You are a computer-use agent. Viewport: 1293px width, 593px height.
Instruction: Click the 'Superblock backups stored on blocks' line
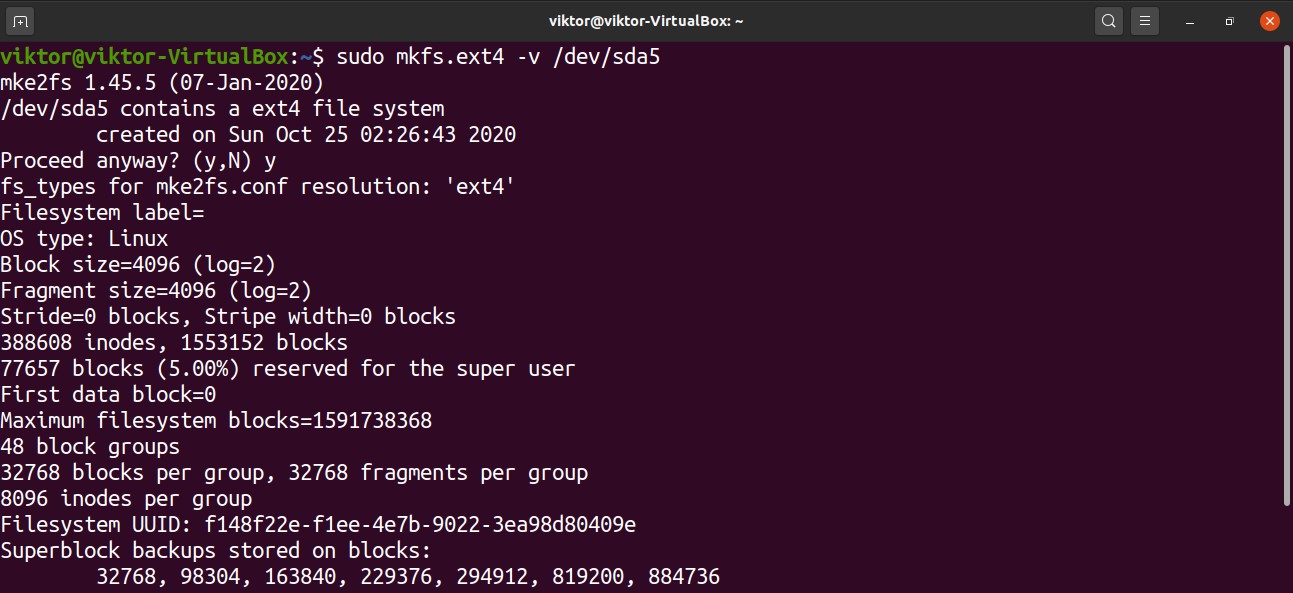click(216, 550)
